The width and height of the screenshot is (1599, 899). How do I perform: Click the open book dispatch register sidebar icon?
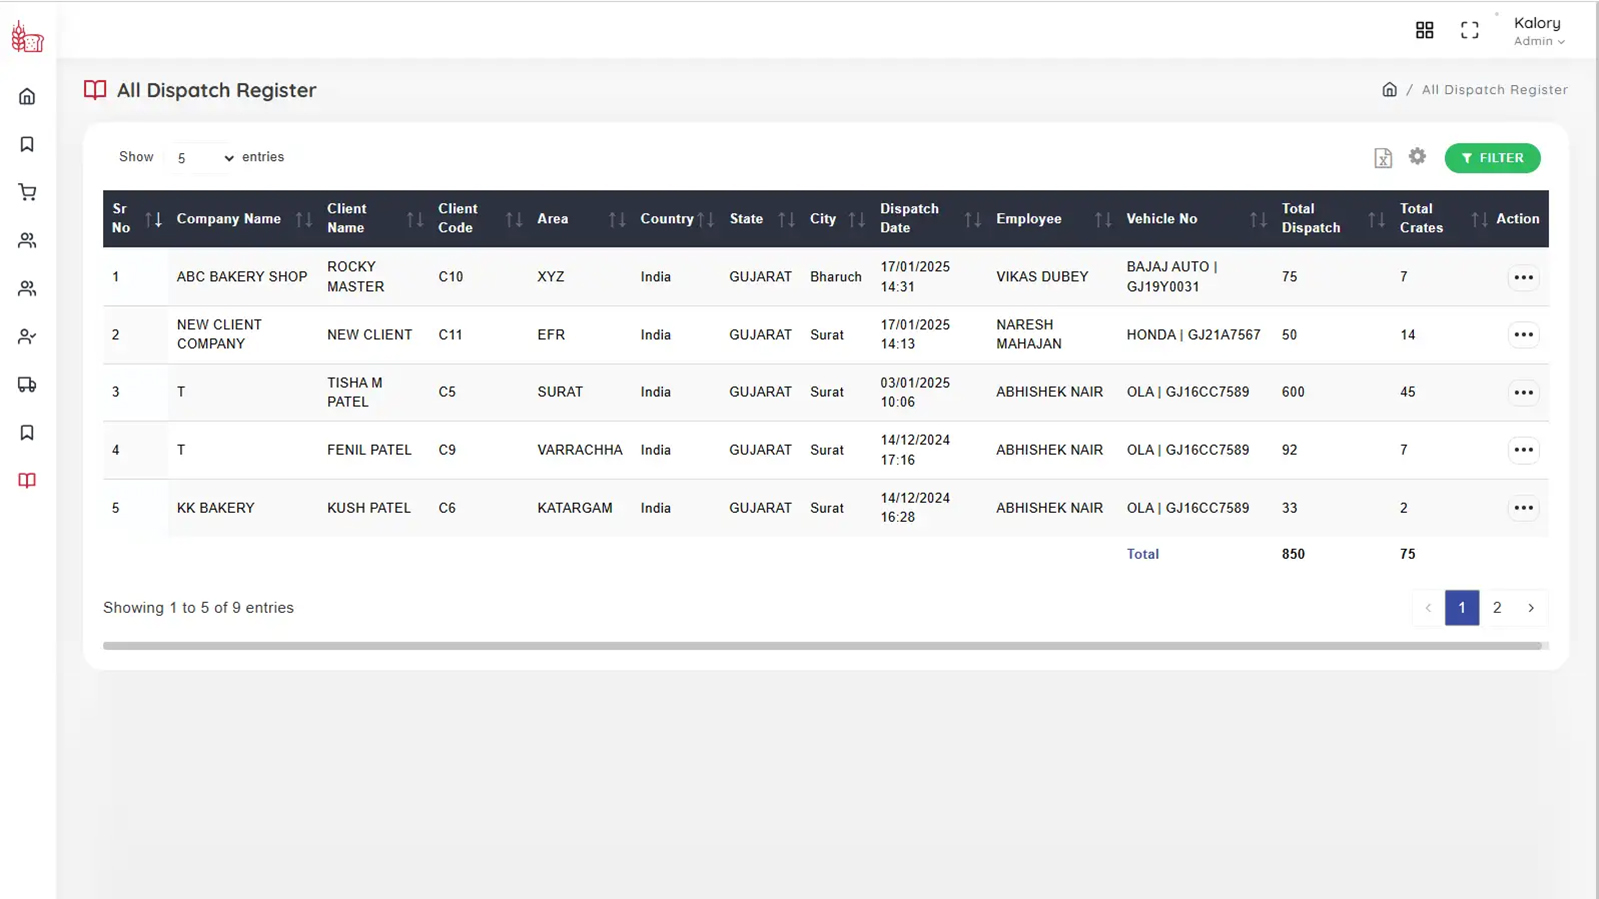[x=27, y=481]
